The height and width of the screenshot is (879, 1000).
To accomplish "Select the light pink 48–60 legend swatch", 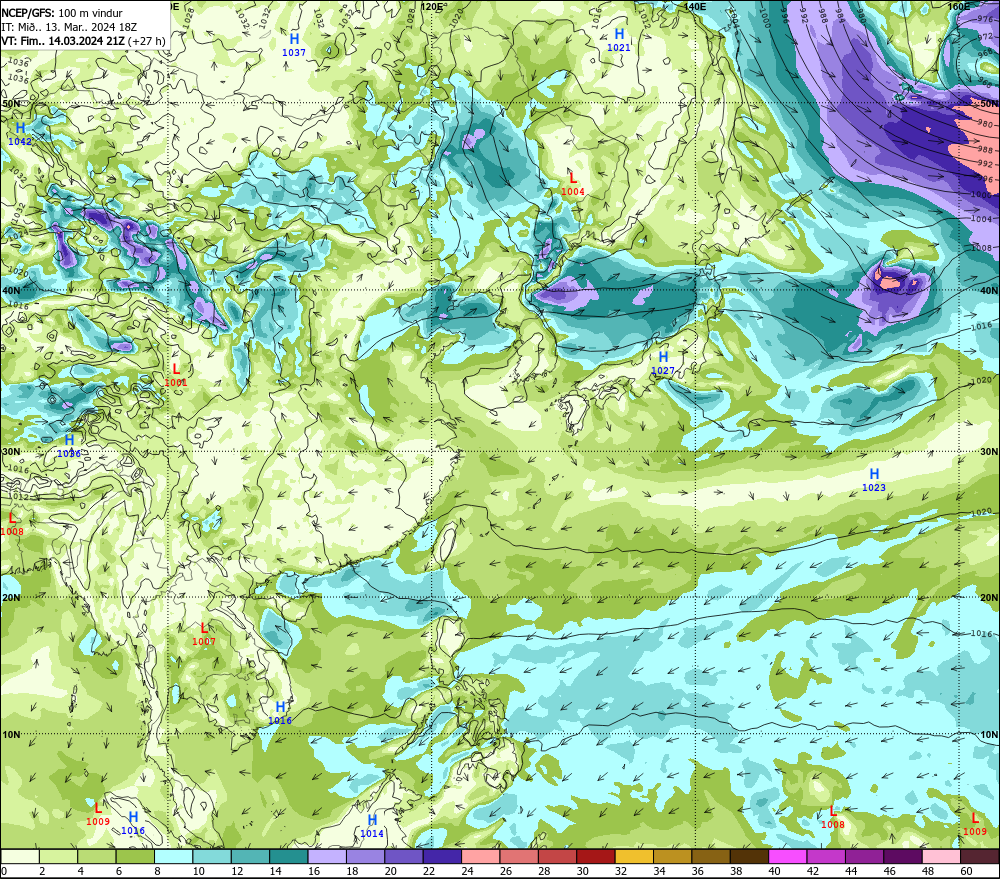I will click(941, 856).
